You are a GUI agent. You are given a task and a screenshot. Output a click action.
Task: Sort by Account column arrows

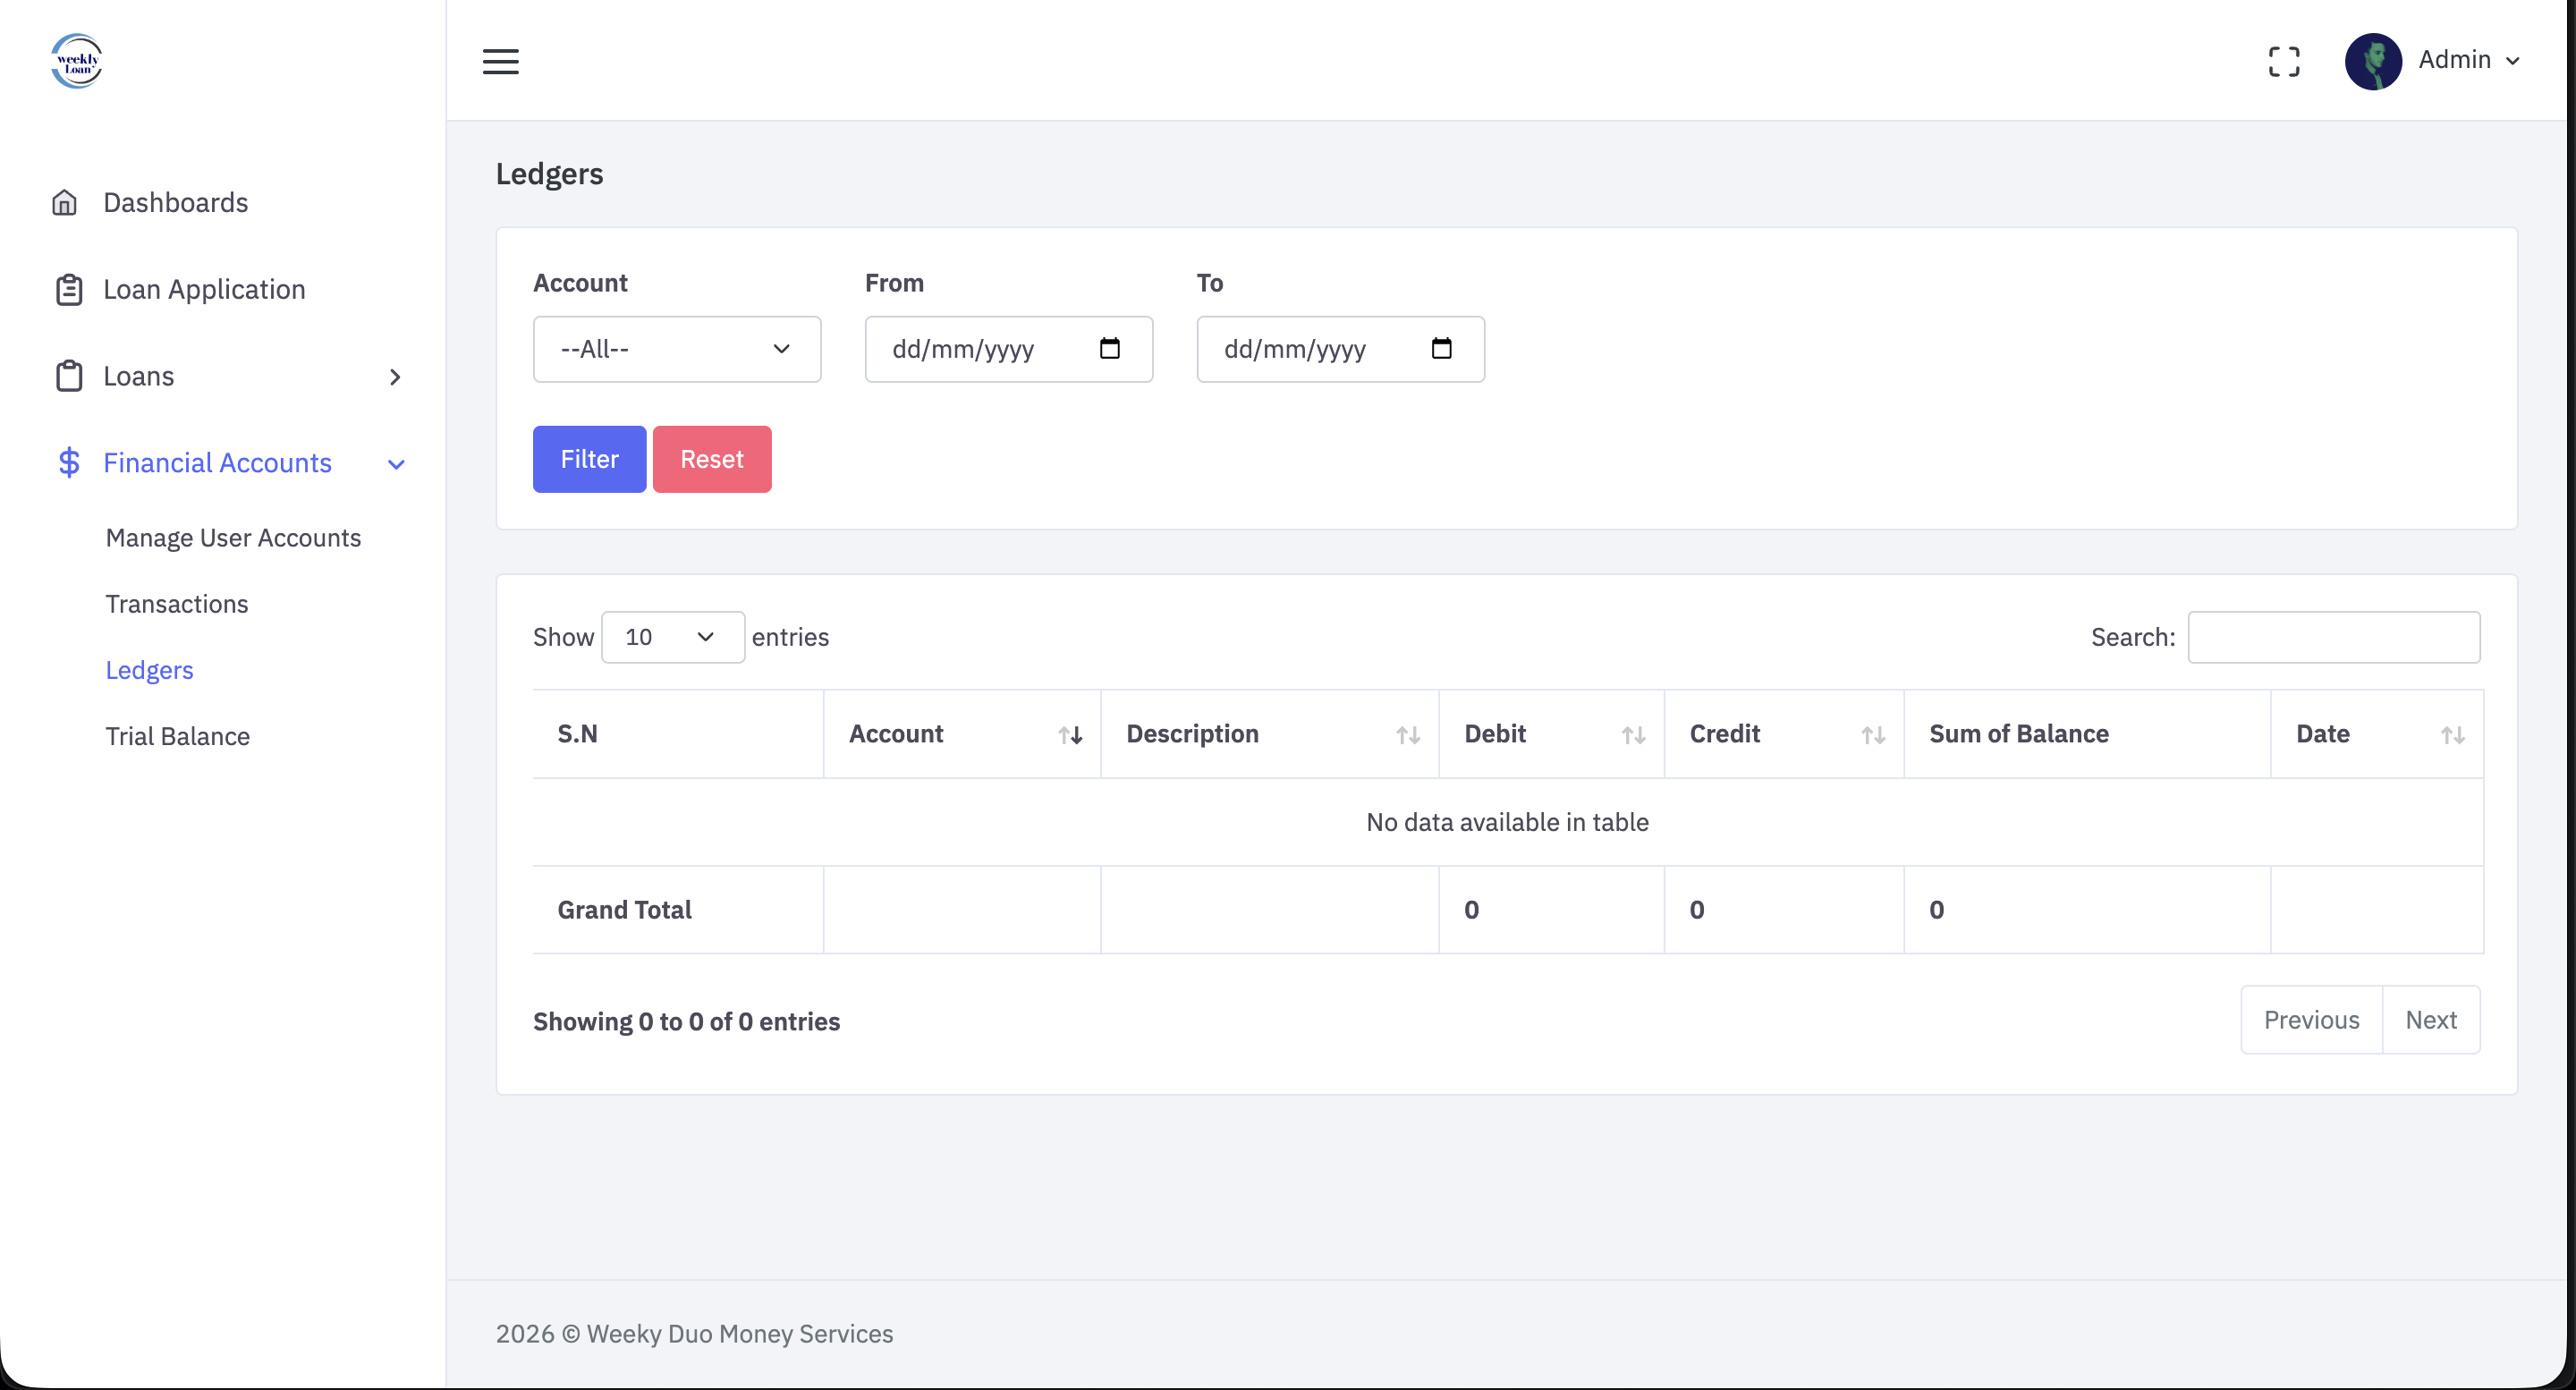click(1070, 735)
